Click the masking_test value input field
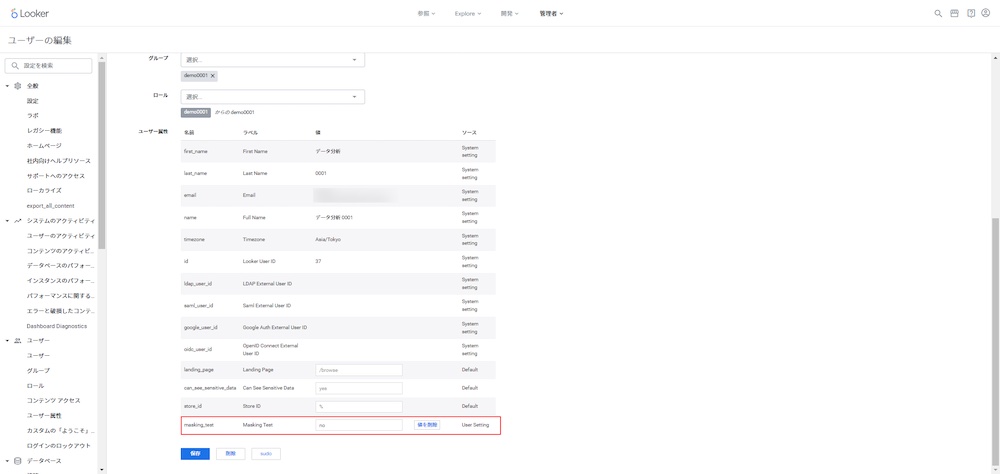Screen dimensions: 1000x474 (359, 425)
